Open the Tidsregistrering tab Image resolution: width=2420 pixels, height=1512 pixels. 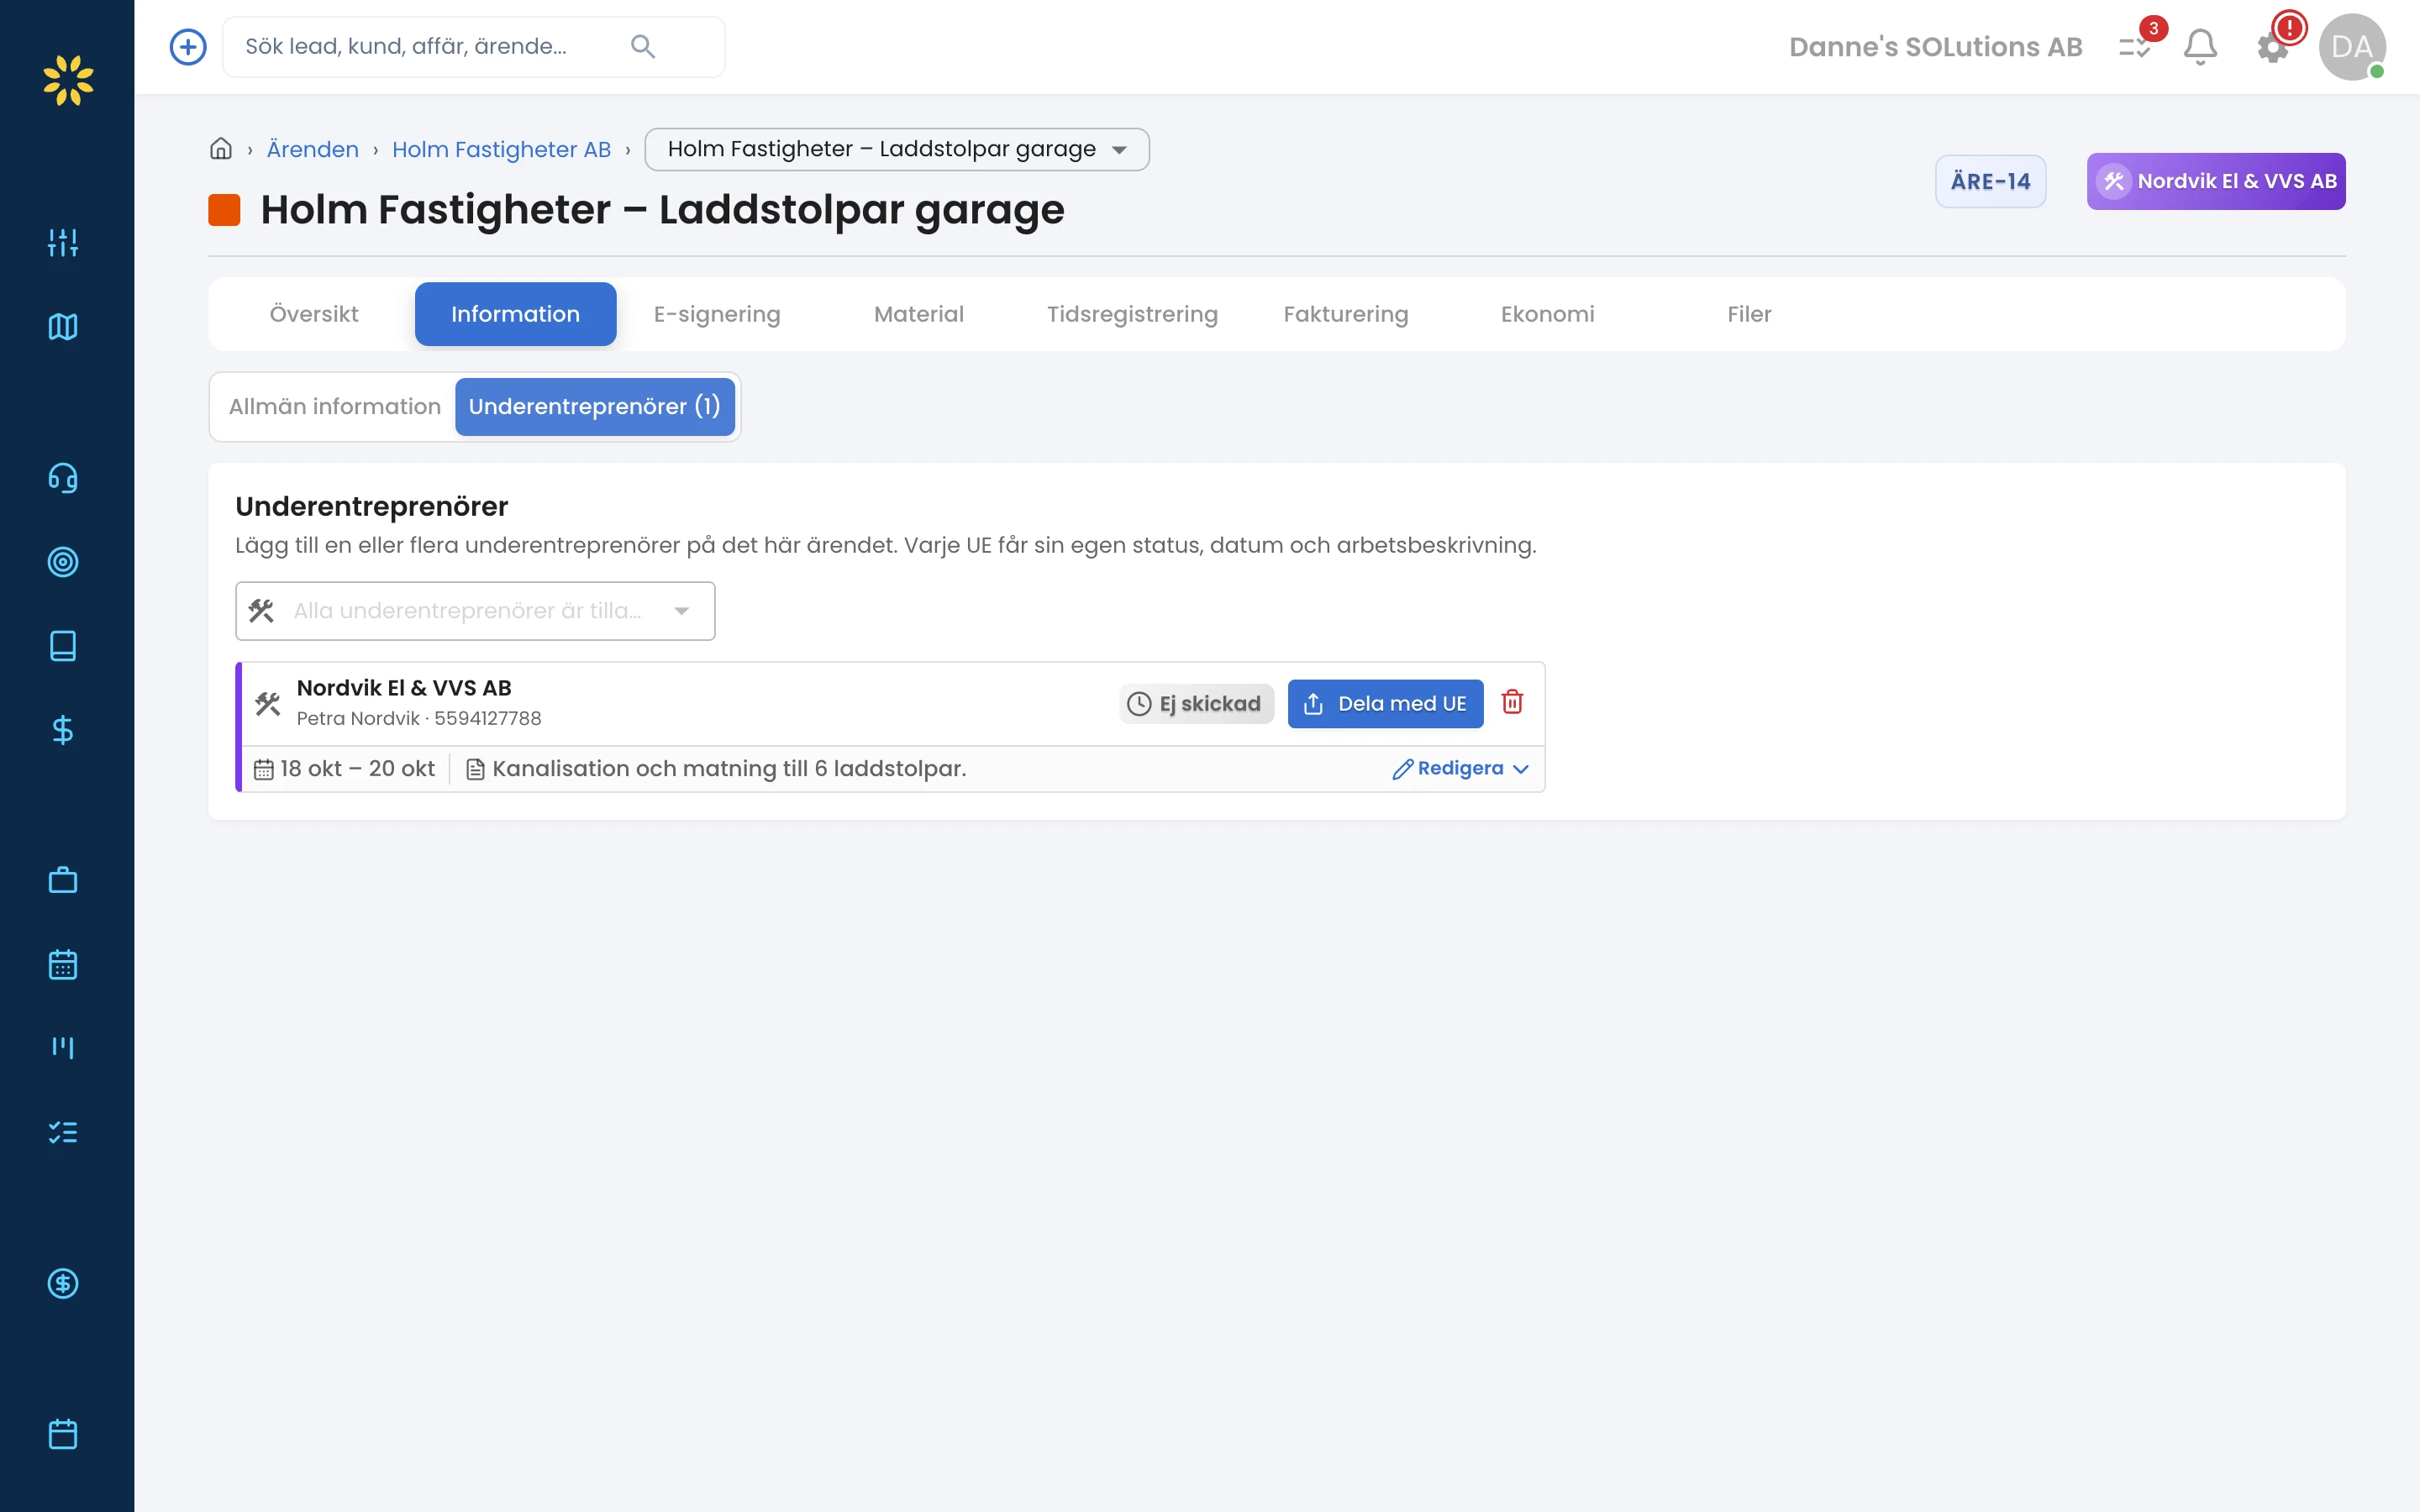(x=1132, y=314)
